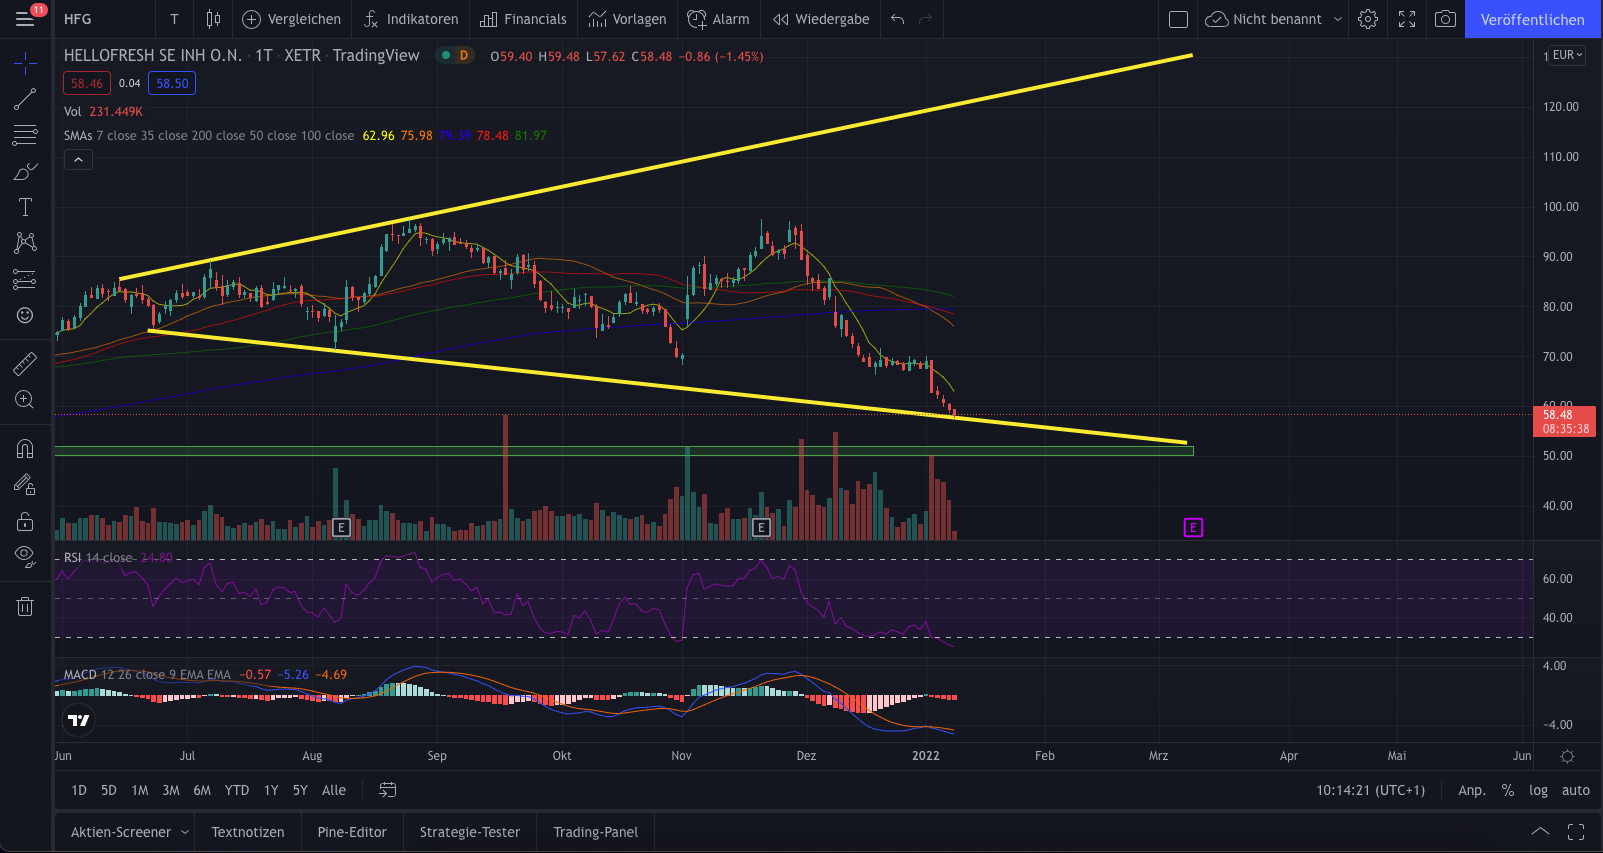Toggle auto scale mode
The height and width of the screenshot is (853, 1603).
click(x=1576, y=790)
